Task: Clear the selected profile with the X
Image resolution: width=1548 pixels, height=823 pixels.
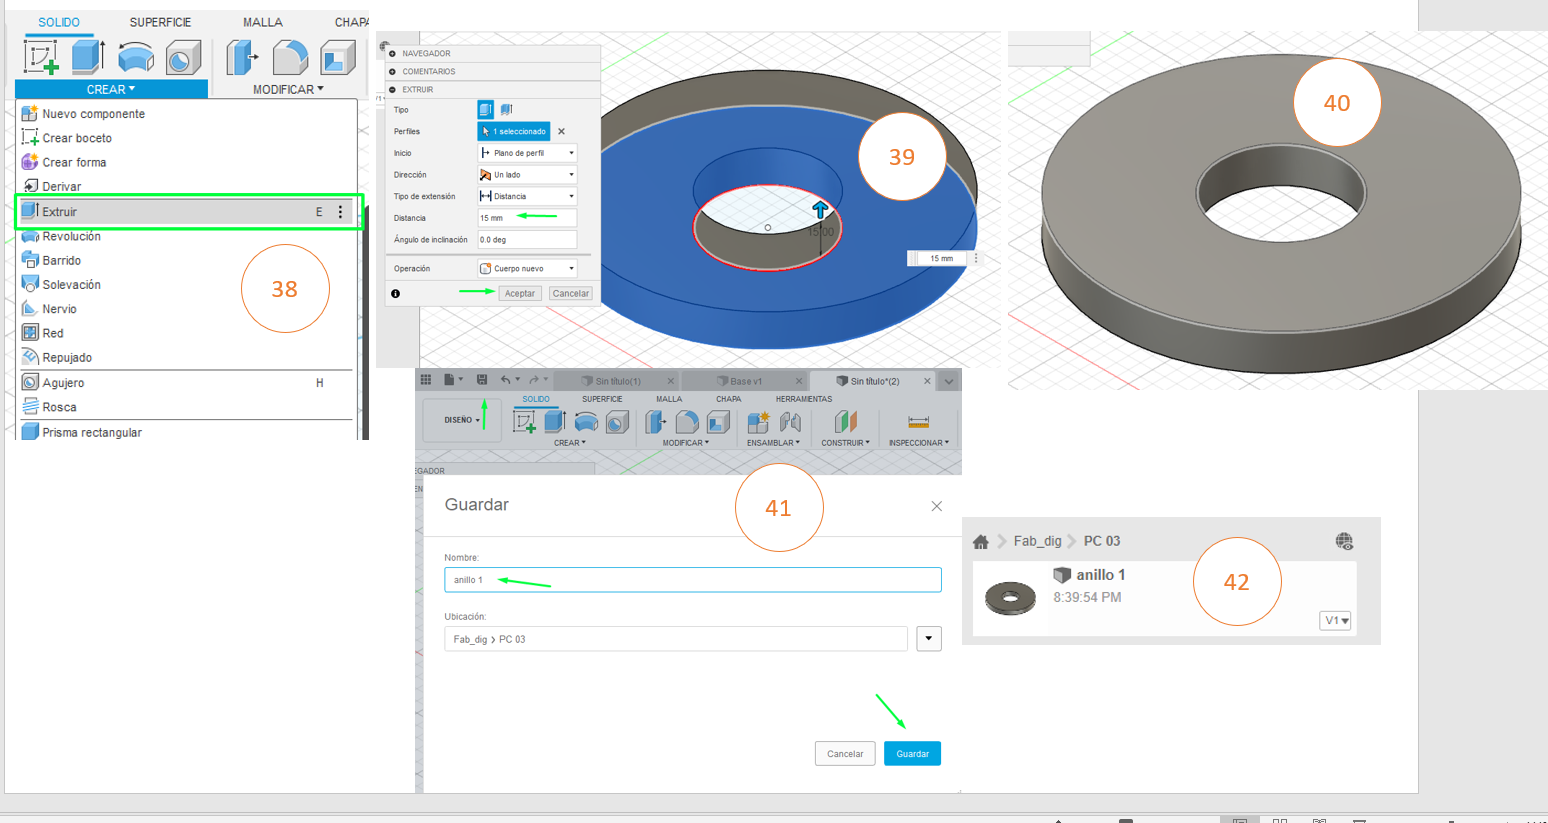Action: 561,131
